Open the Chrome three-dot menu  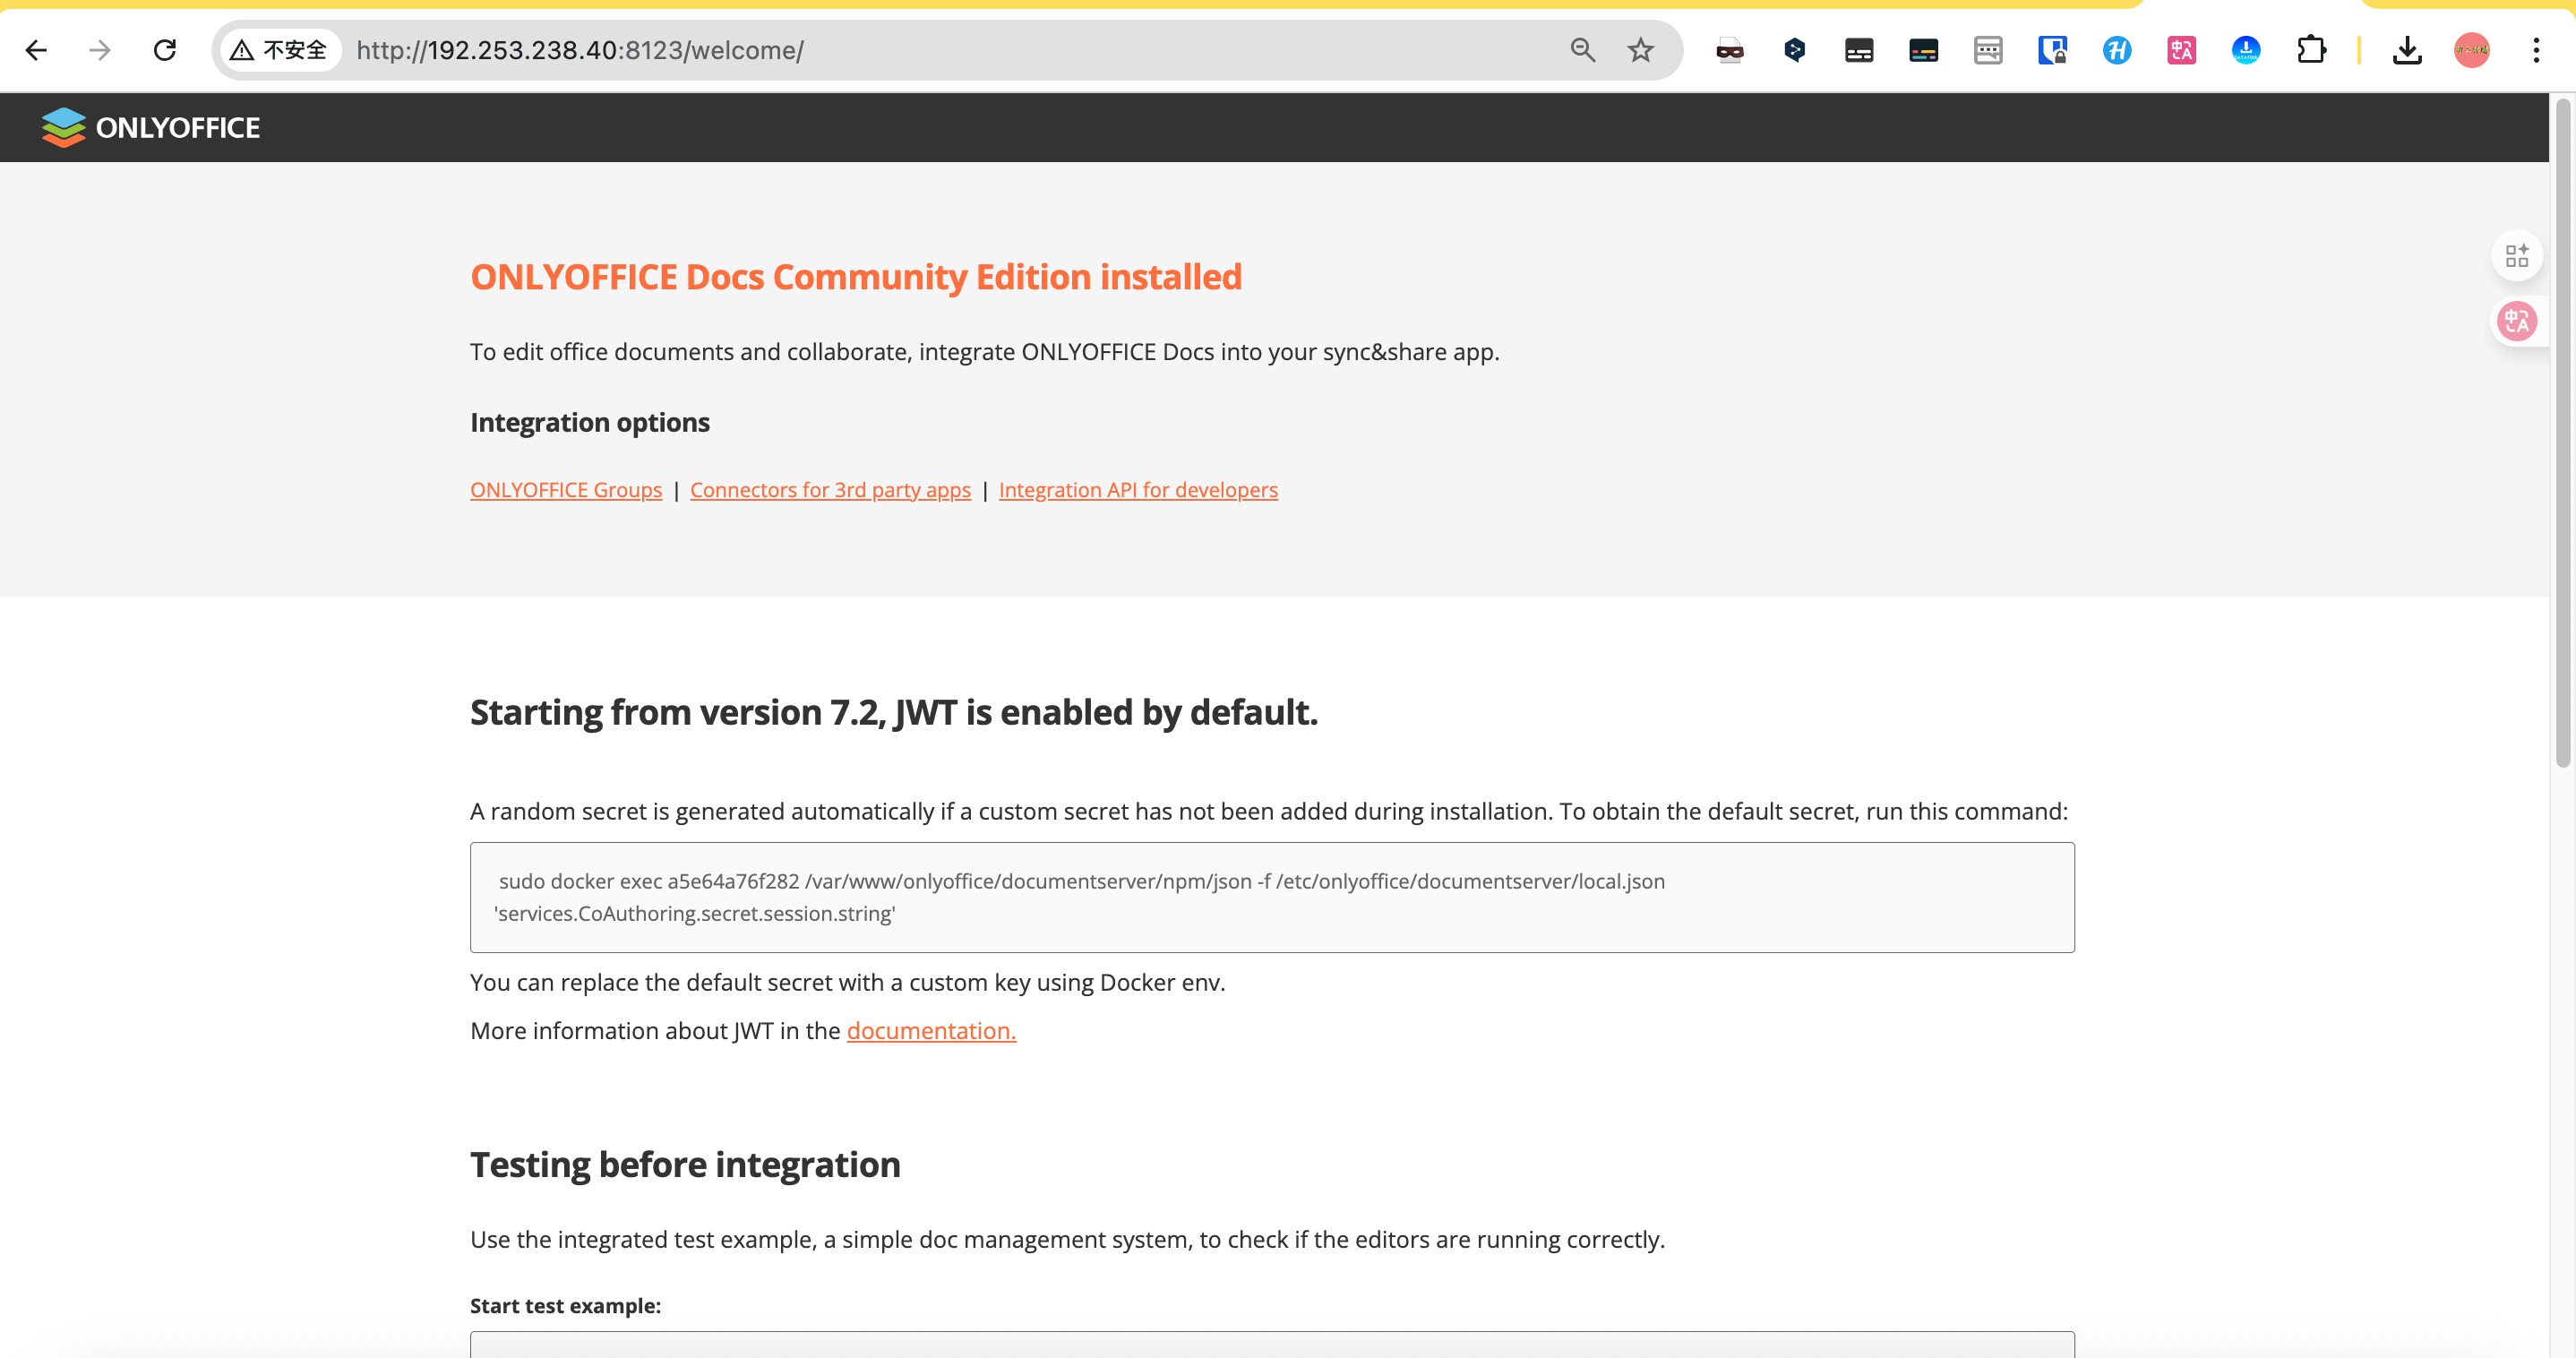pyautogui.click(x=2536, y=50)
